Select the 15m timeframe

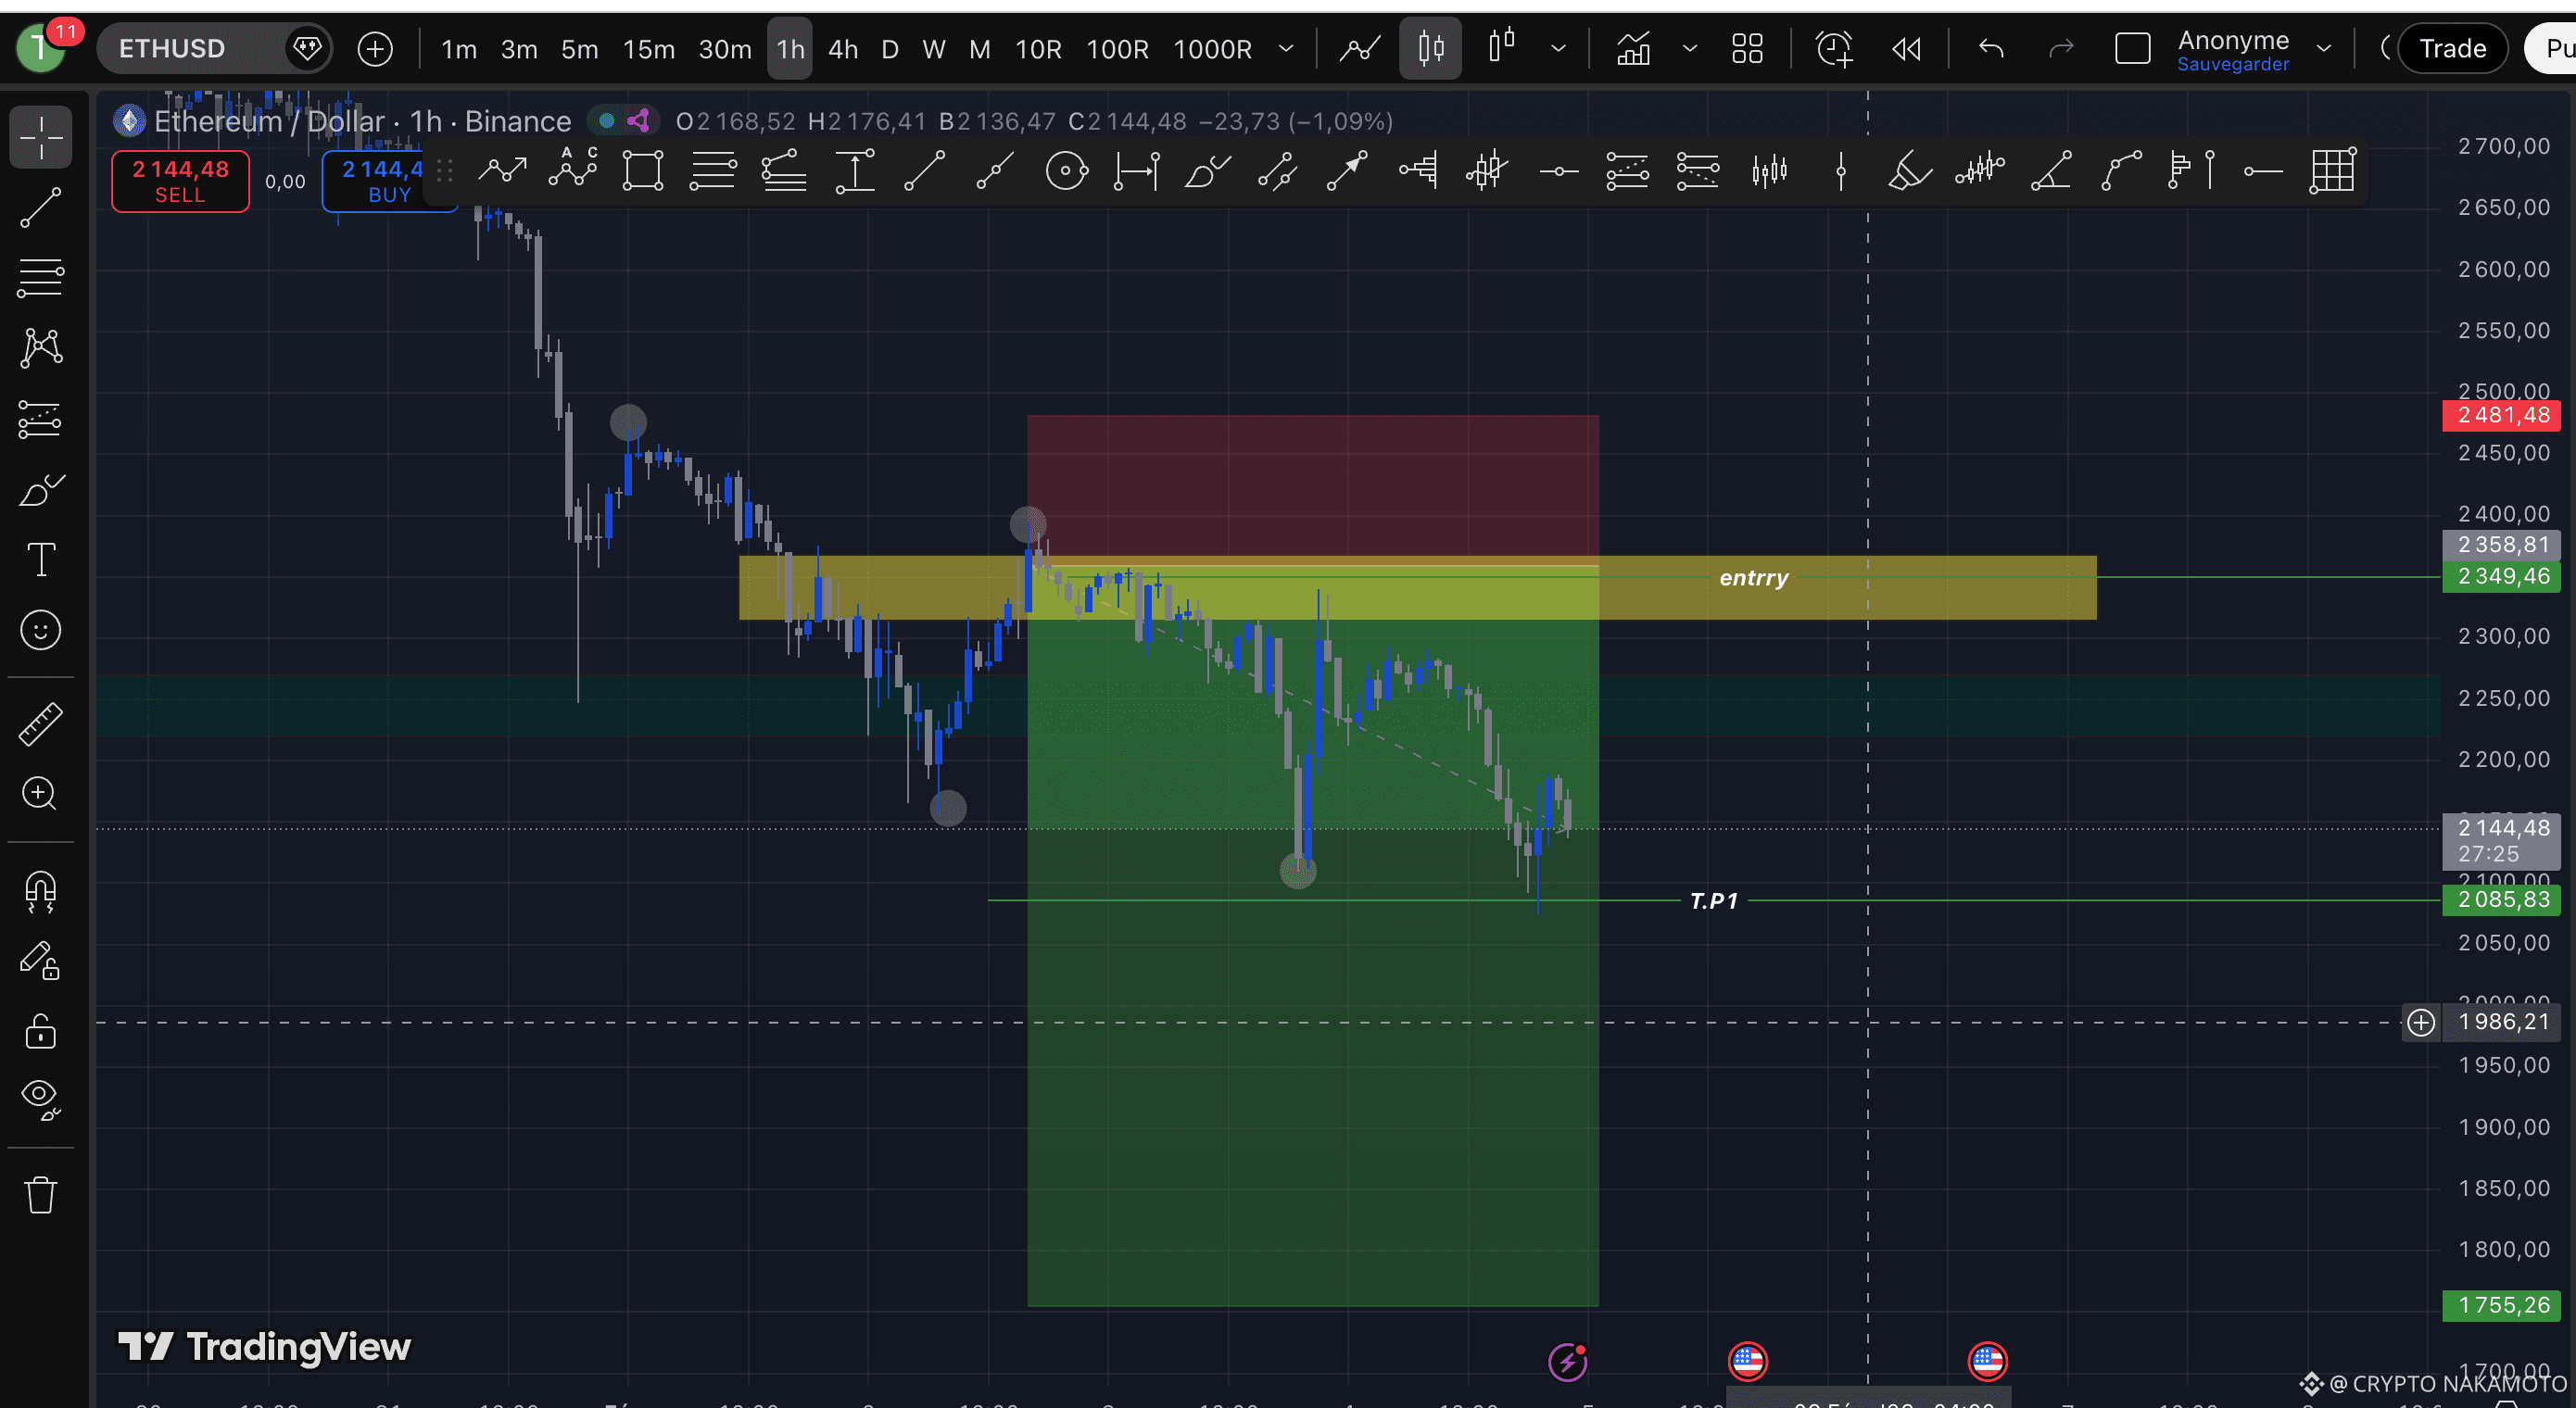tap(648, 48)
